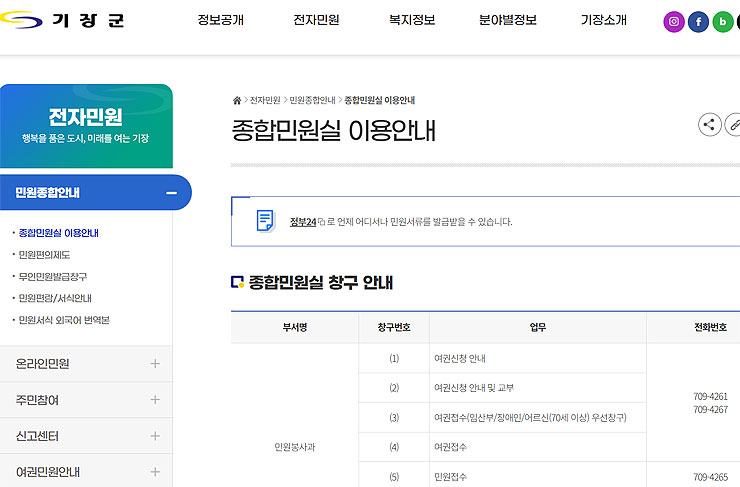Expand the 주민참여 section
Screen dimensions: 740x487
(155, 400)
